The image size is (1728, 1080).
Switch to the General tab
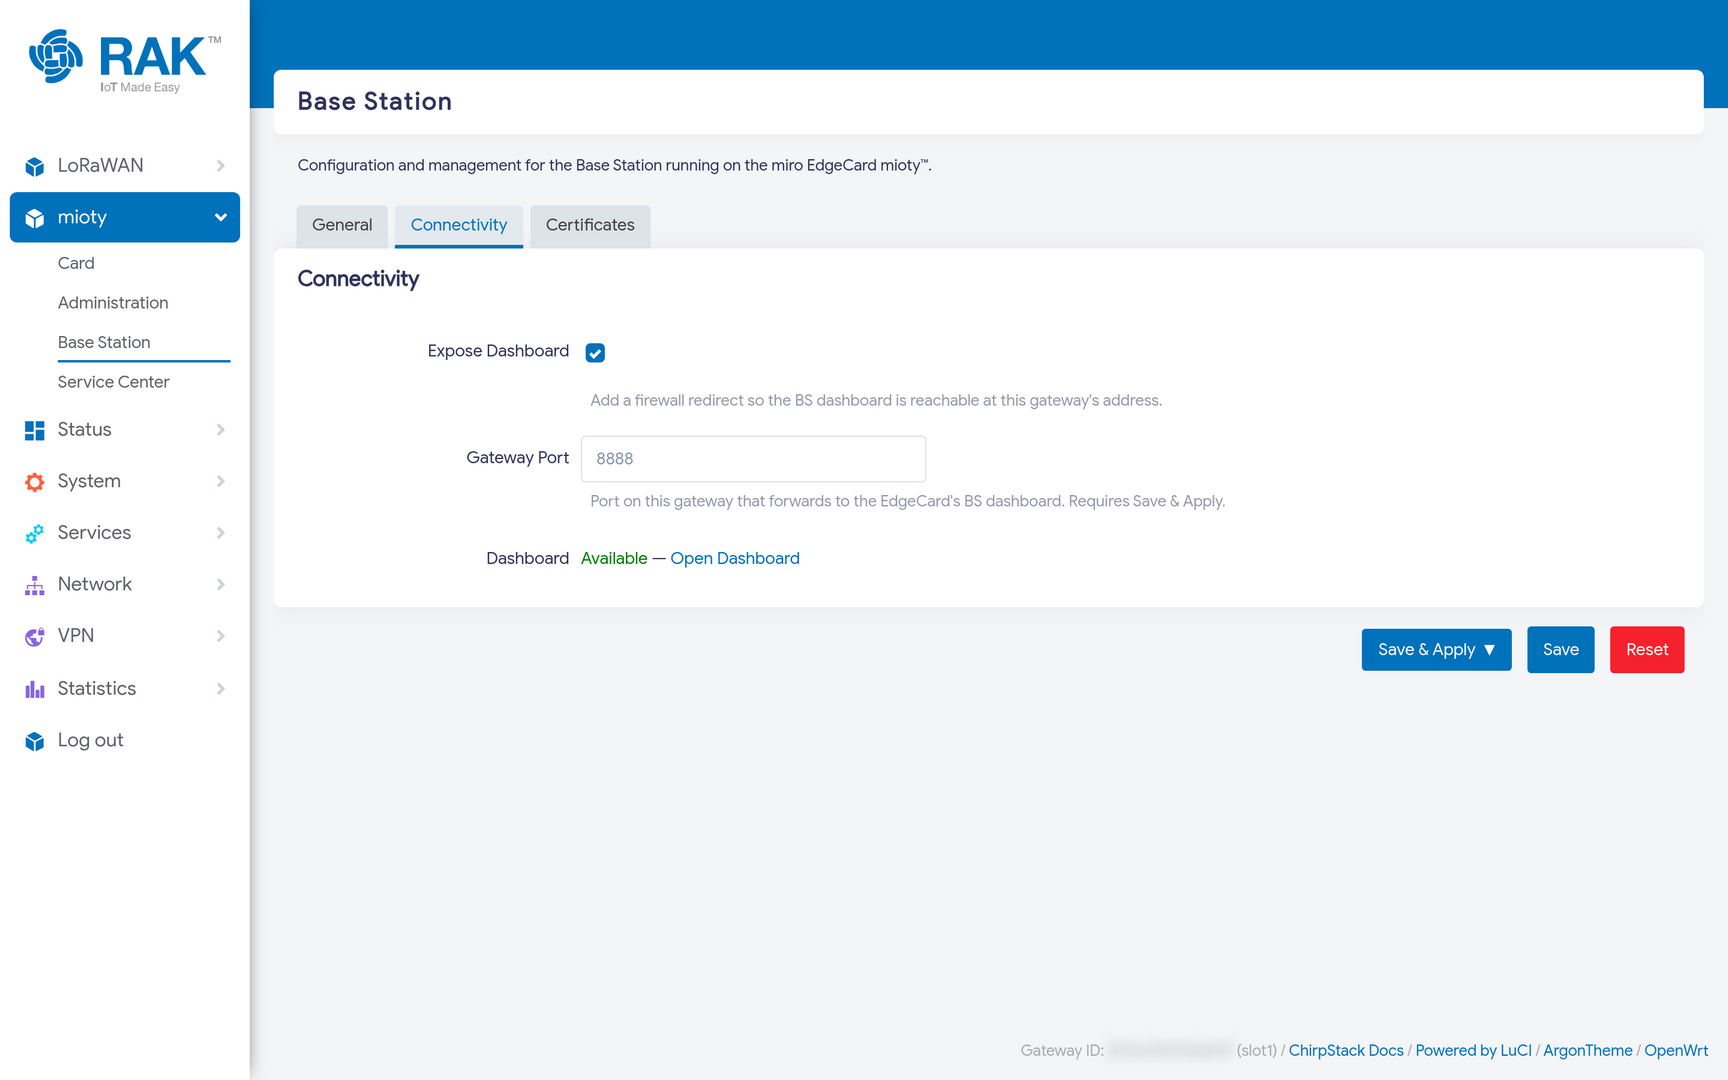(x=342, y=226)
